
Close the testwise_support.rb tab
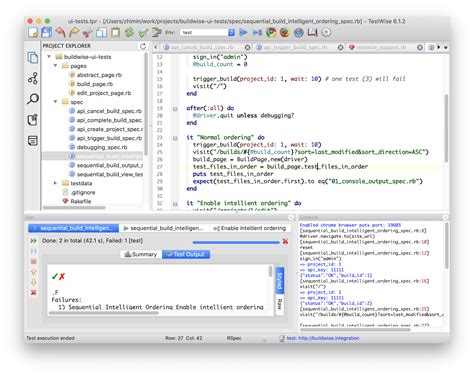pos(420,48)
